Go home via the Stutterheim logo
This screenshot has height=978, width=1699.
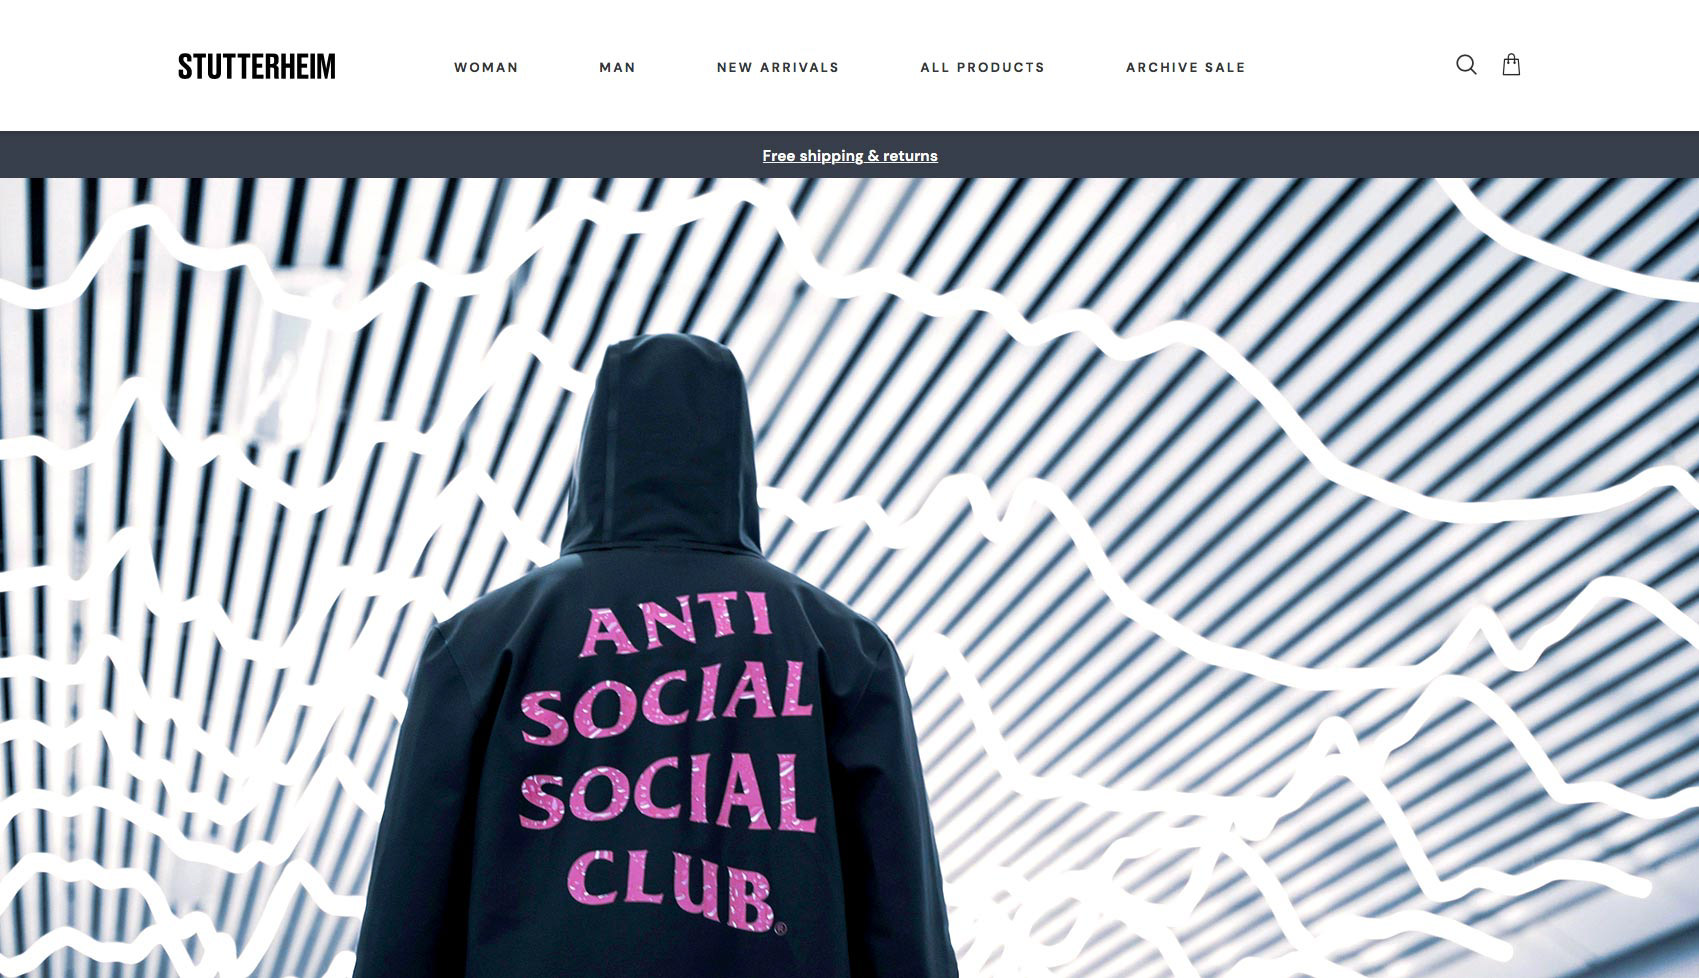[x=257, y=67]
